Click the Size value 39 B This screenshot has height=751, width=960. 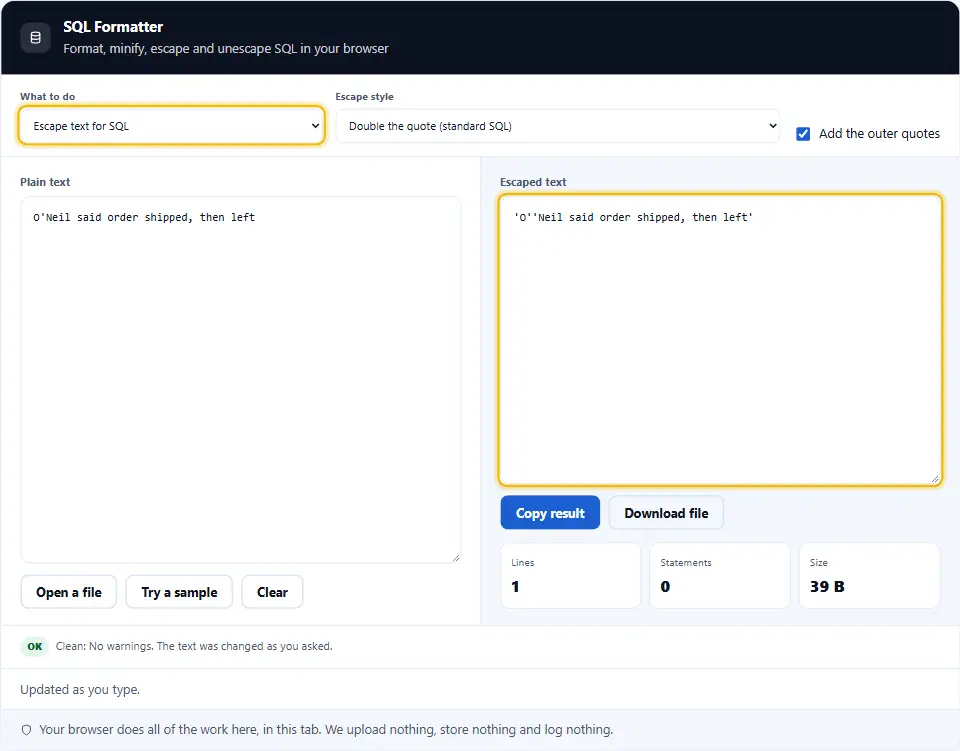point(827,586)
